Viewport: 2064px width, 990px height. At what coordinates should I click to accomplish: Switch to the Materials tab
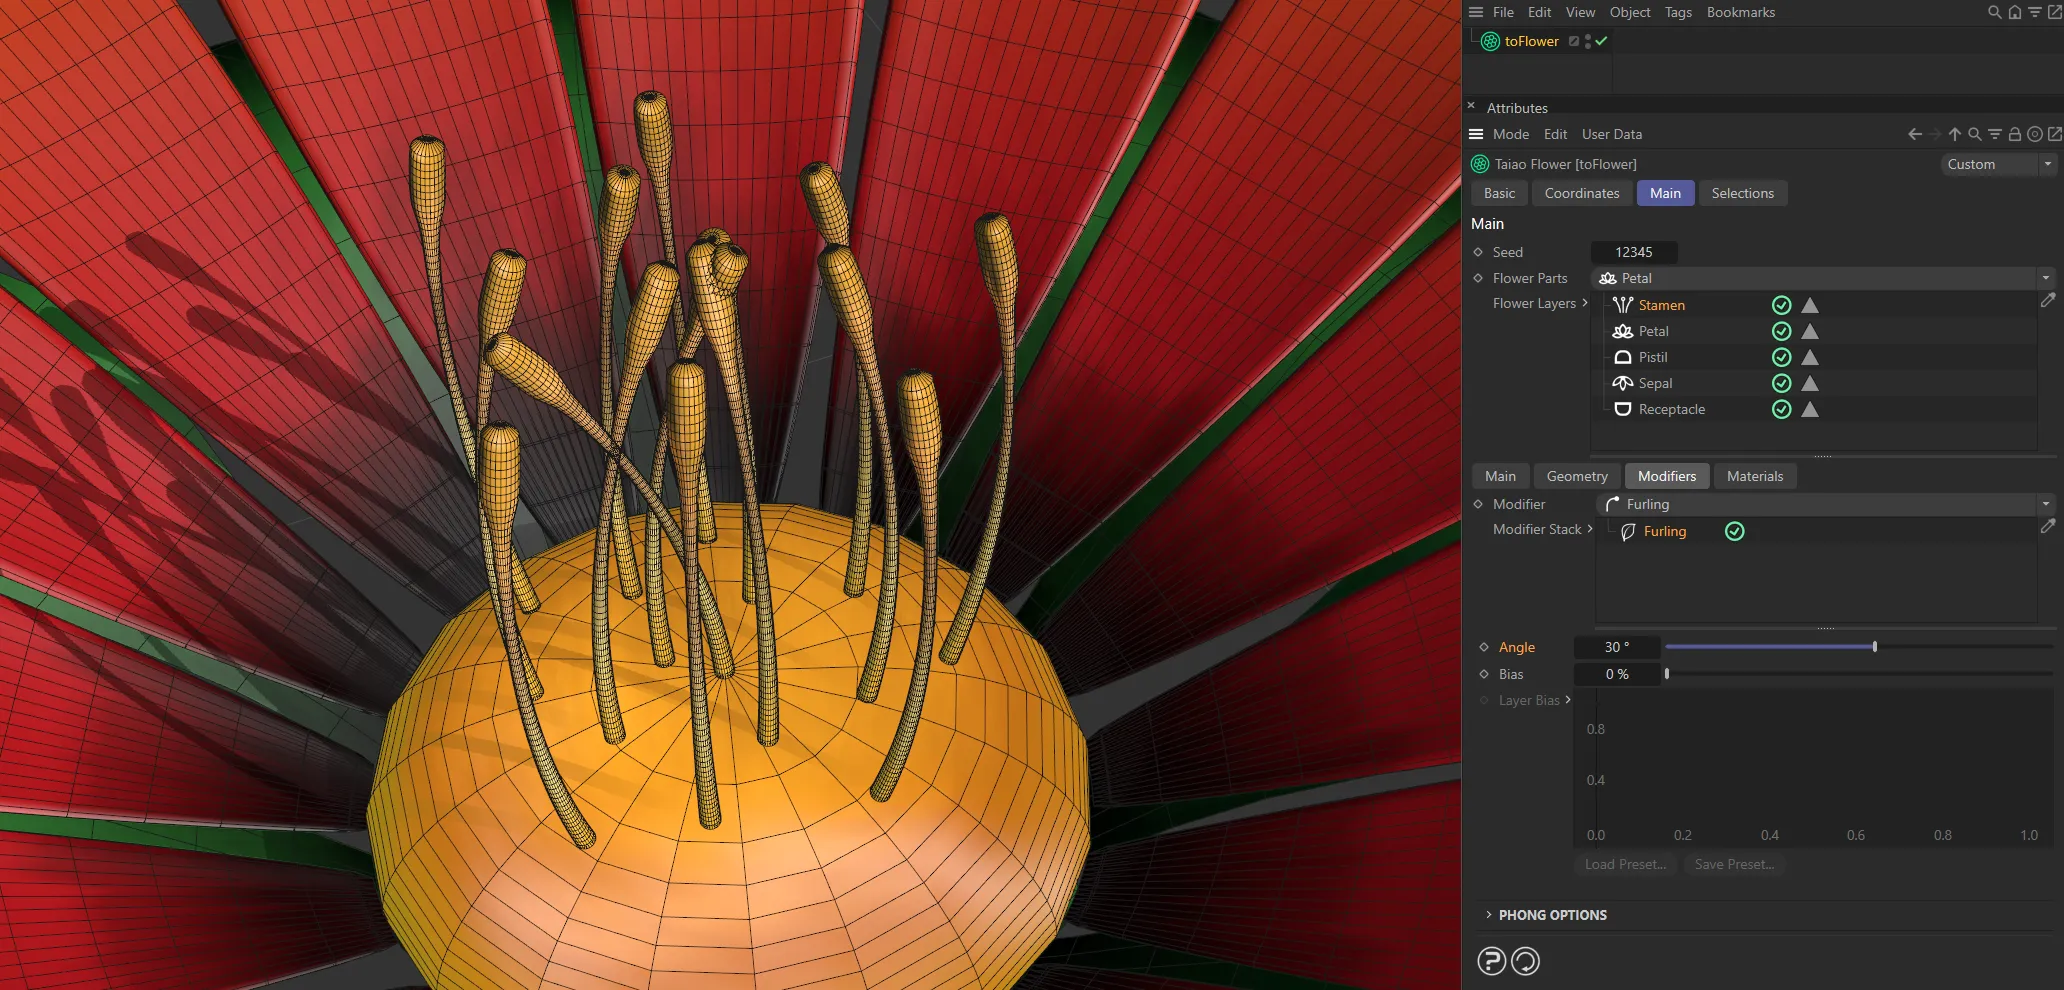click(1755, 476)
